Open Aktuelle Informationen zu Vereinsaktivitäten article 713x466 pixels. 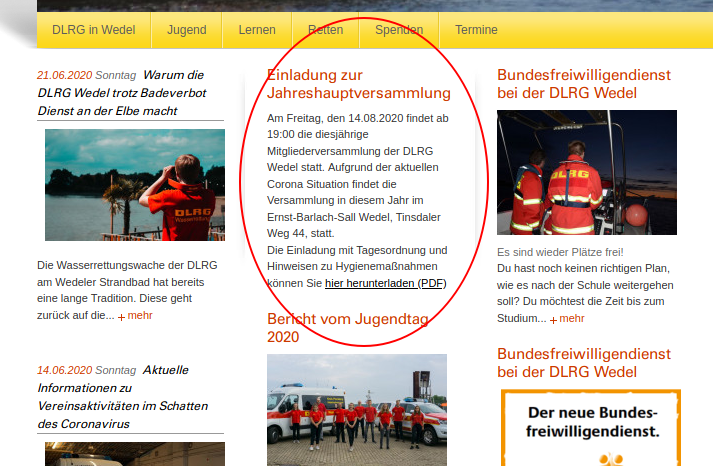[123, 397]
